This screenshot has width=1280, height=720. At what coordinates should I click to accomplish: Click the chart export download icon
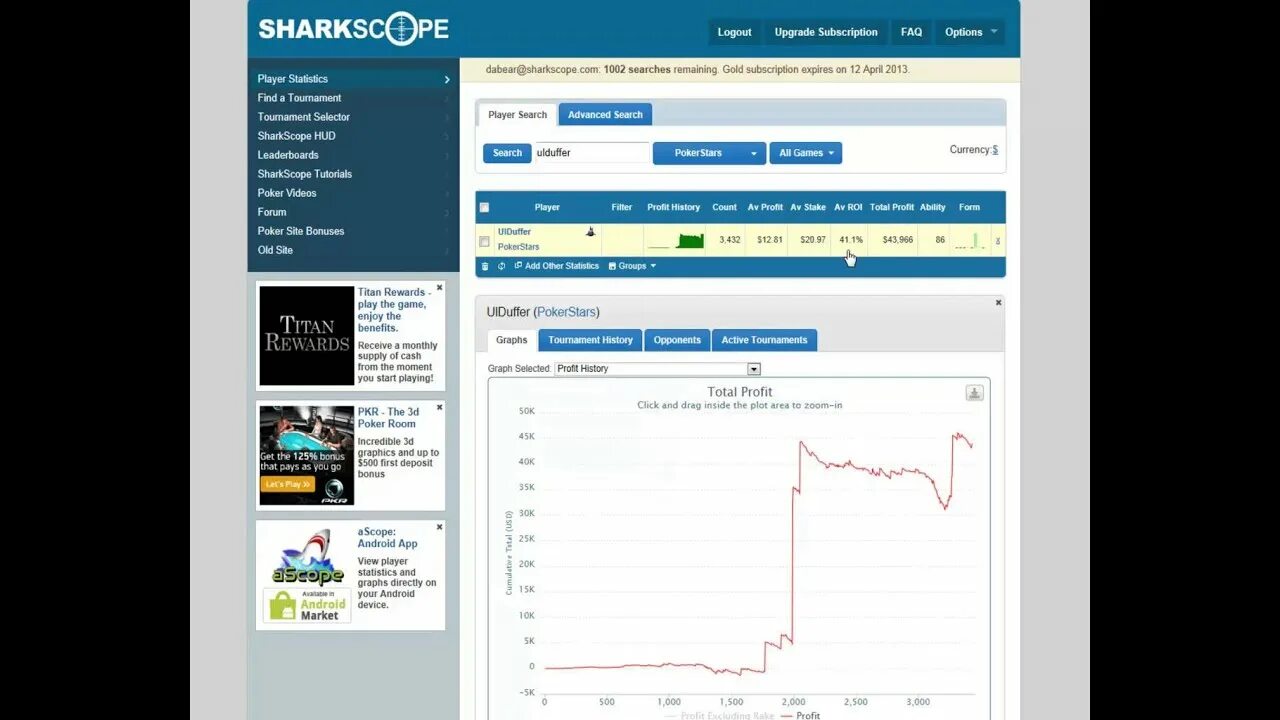pyautogui.click(x=974, y=393)
